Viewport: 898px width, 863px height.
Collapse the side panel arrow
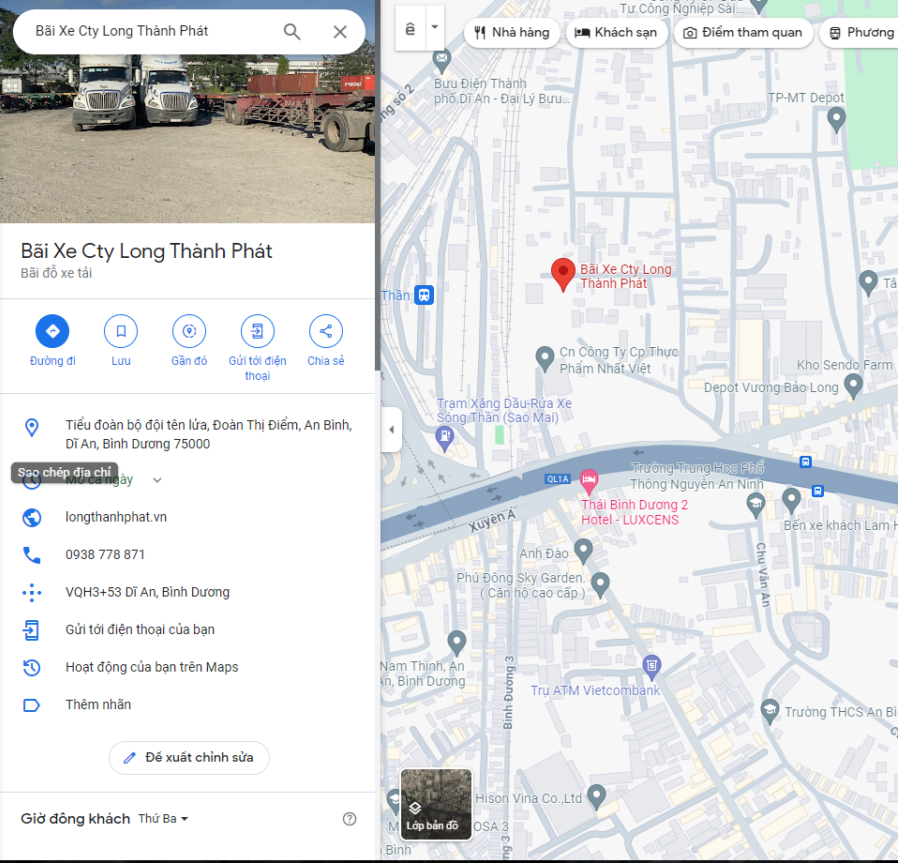click(391, 430)
